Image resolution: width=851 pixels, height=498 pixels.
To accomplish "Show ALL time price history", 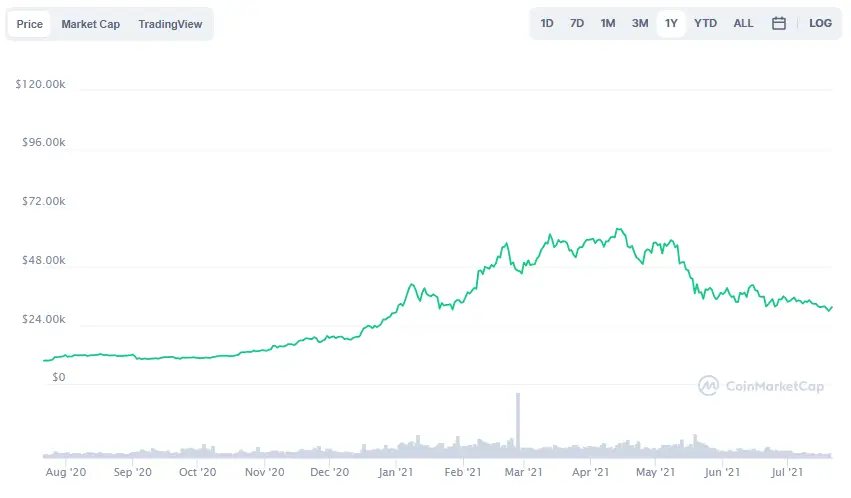I will (744, 23).
